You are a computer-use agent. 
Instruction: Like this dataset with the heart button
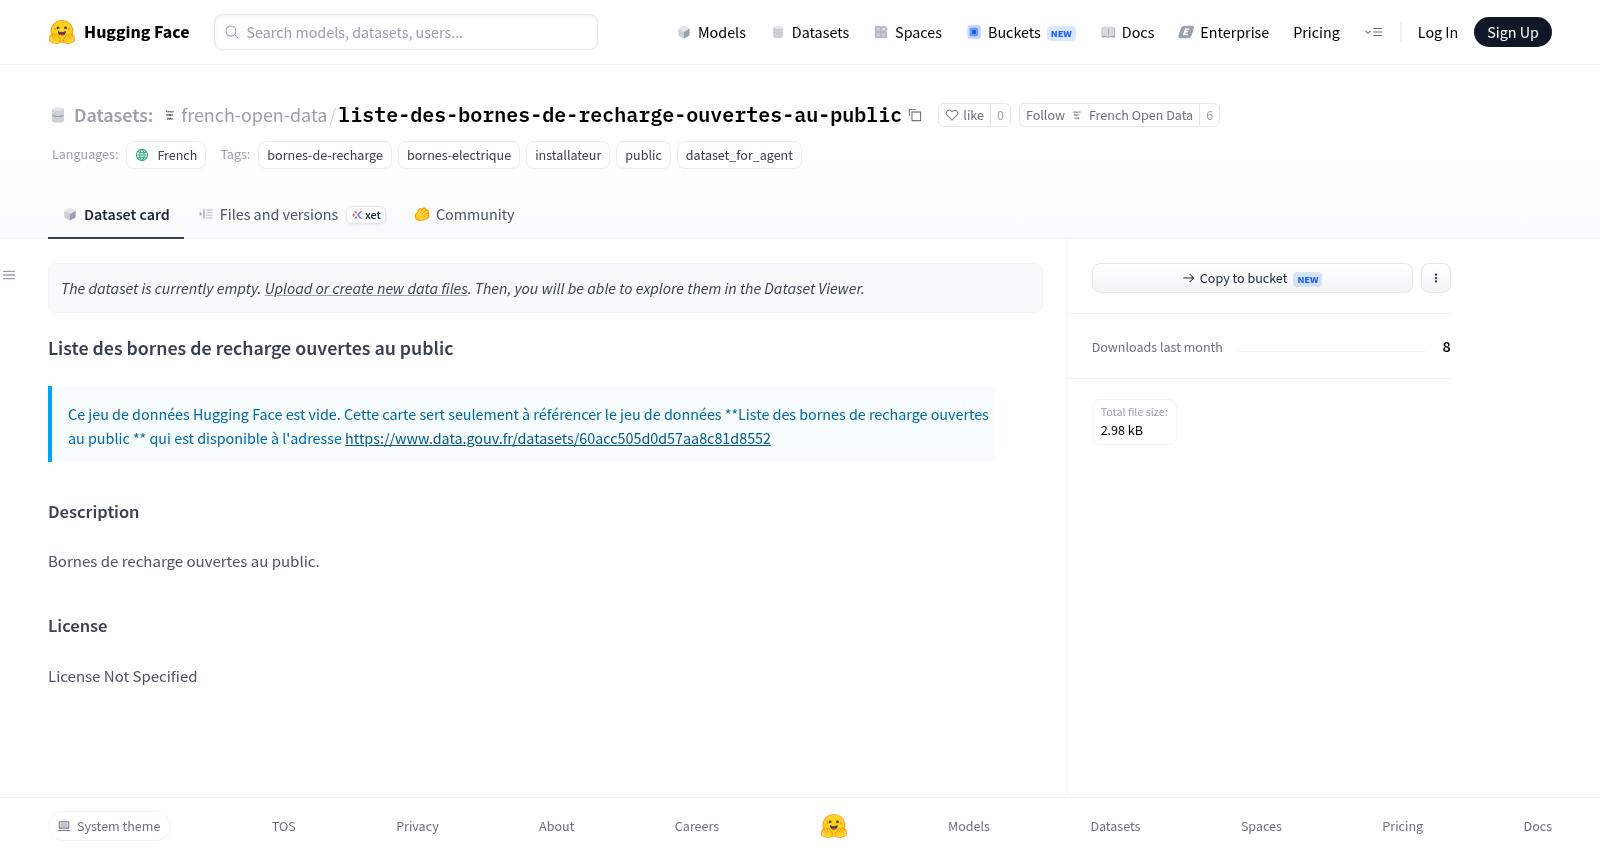pos(964,115)
